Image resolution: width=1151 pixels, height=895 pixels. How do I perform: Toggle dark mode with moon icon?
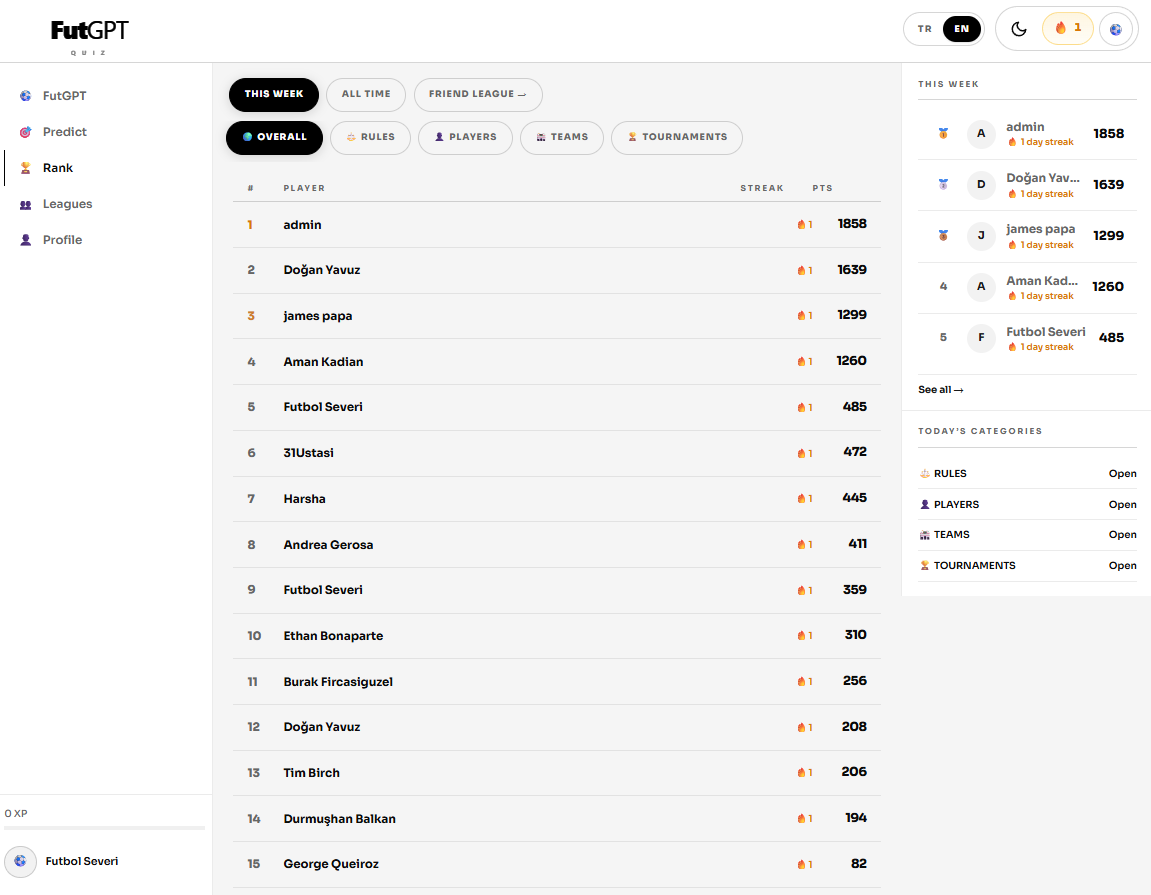point(1019,29)
